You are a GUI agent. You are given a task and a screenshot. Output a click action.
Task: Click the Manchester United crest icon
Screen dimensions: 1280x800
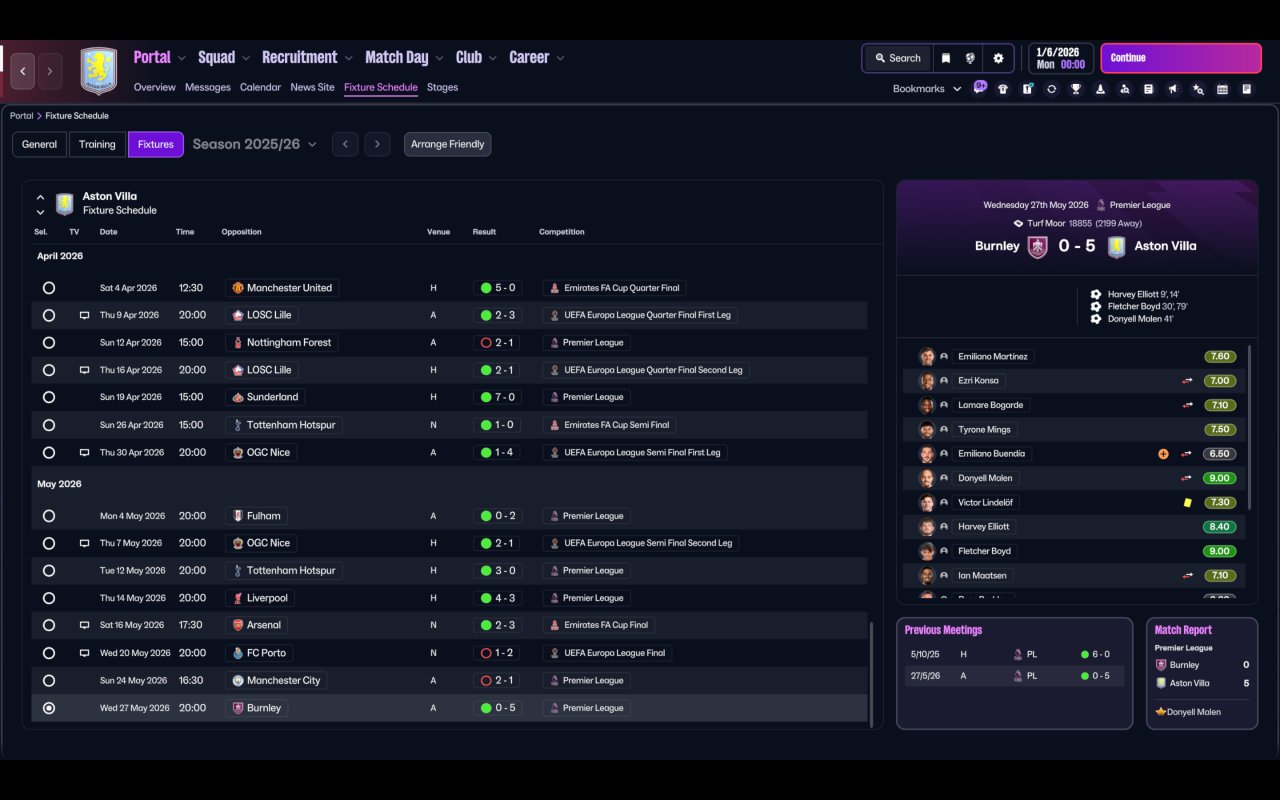(237, 288)
